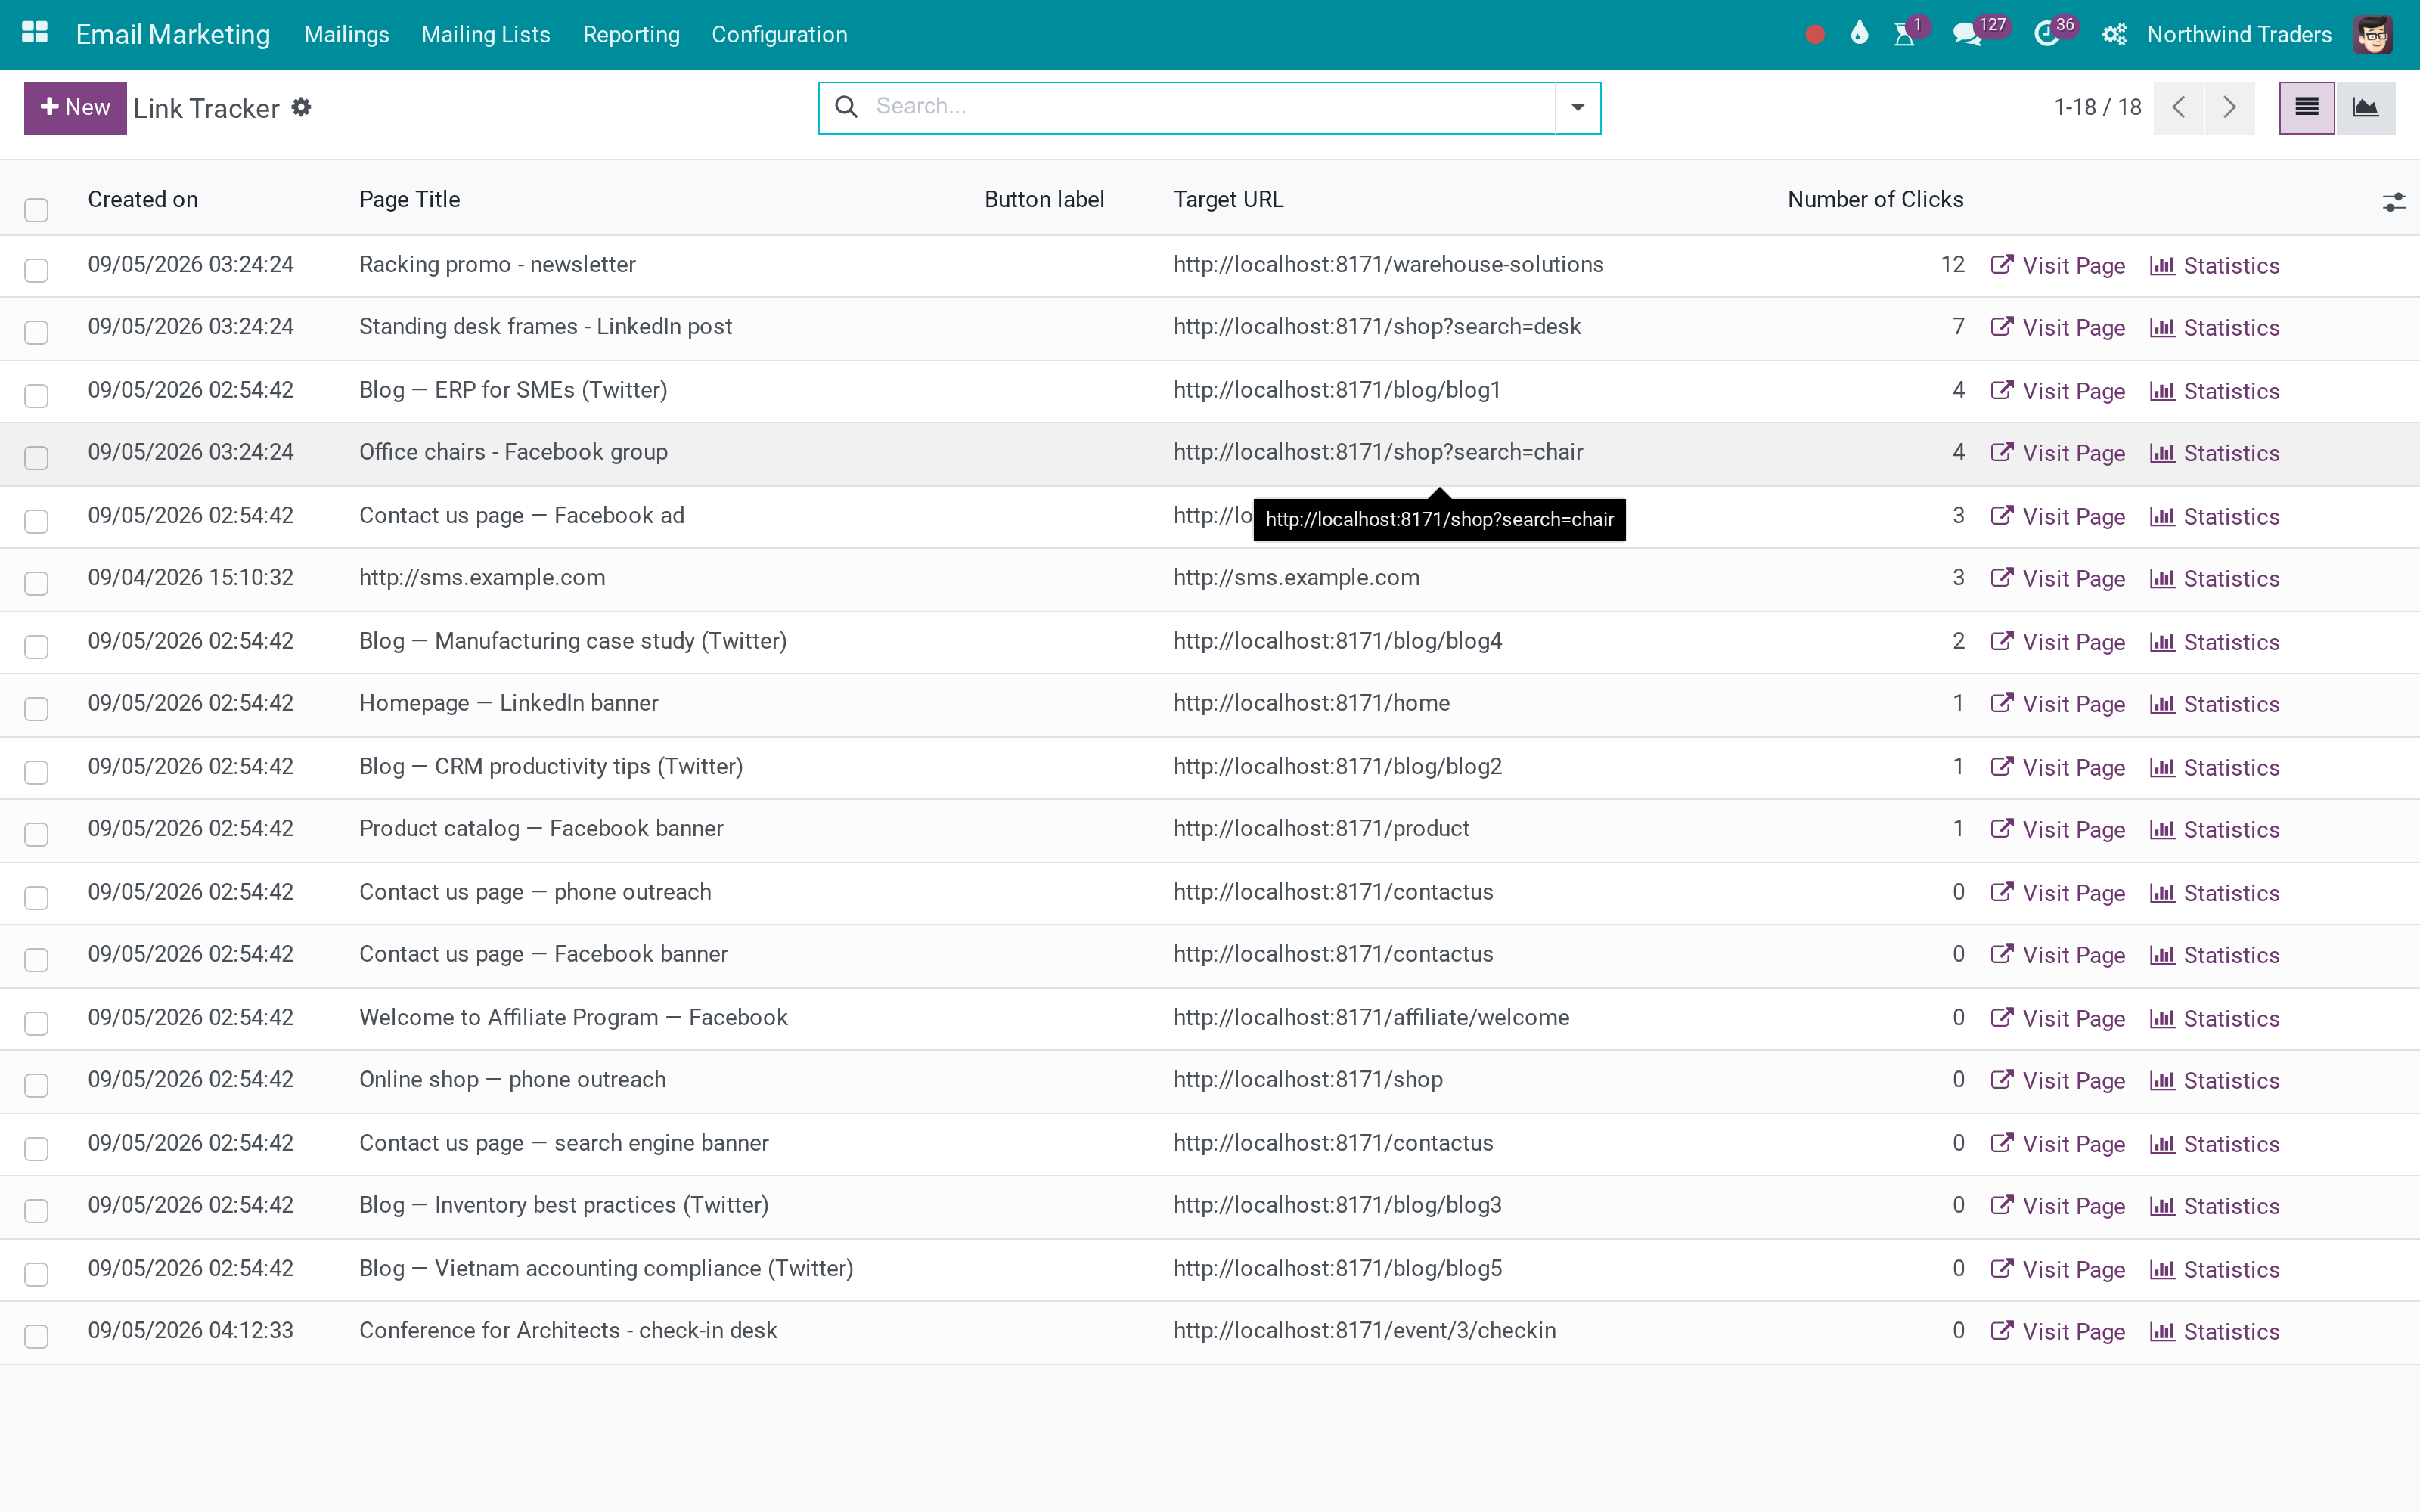Sort by Created on column header
2420x1512 pixels.
[143, 199]
